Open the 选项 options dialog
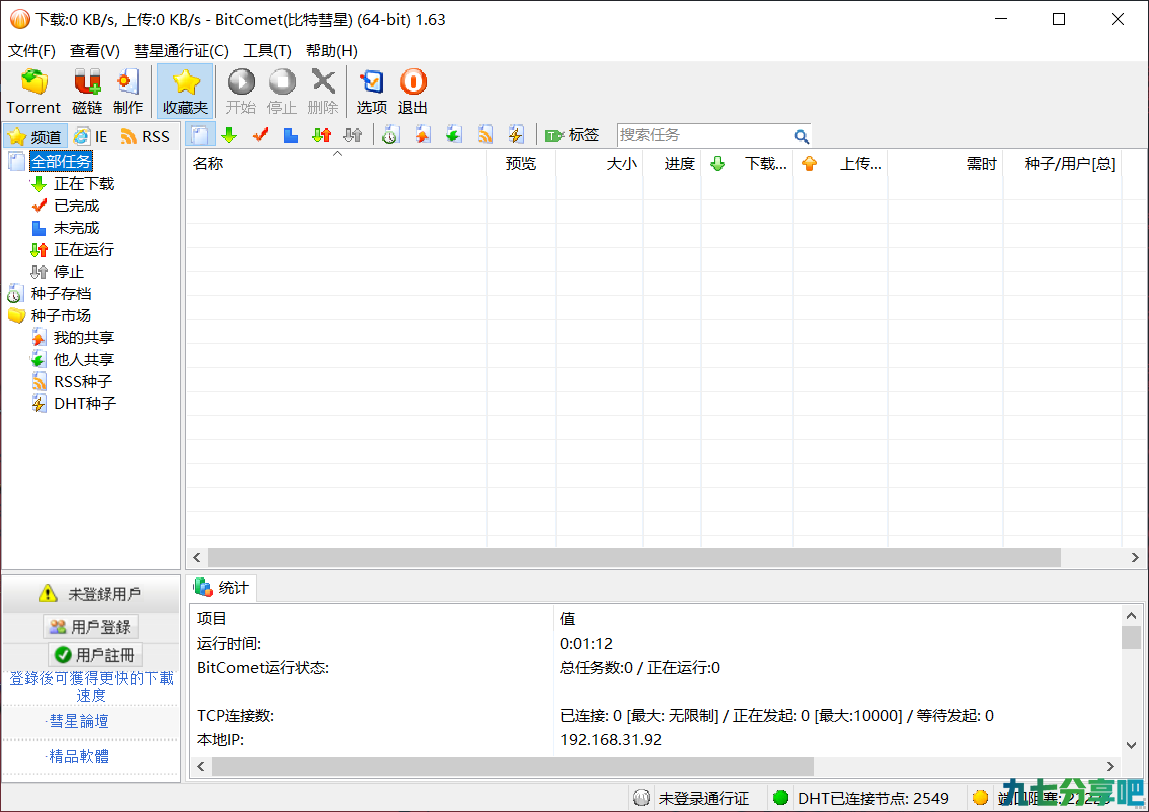Image resolution: width=1149 pixels, height=812 pixels. pyautogui.click(x=372, y=91)
